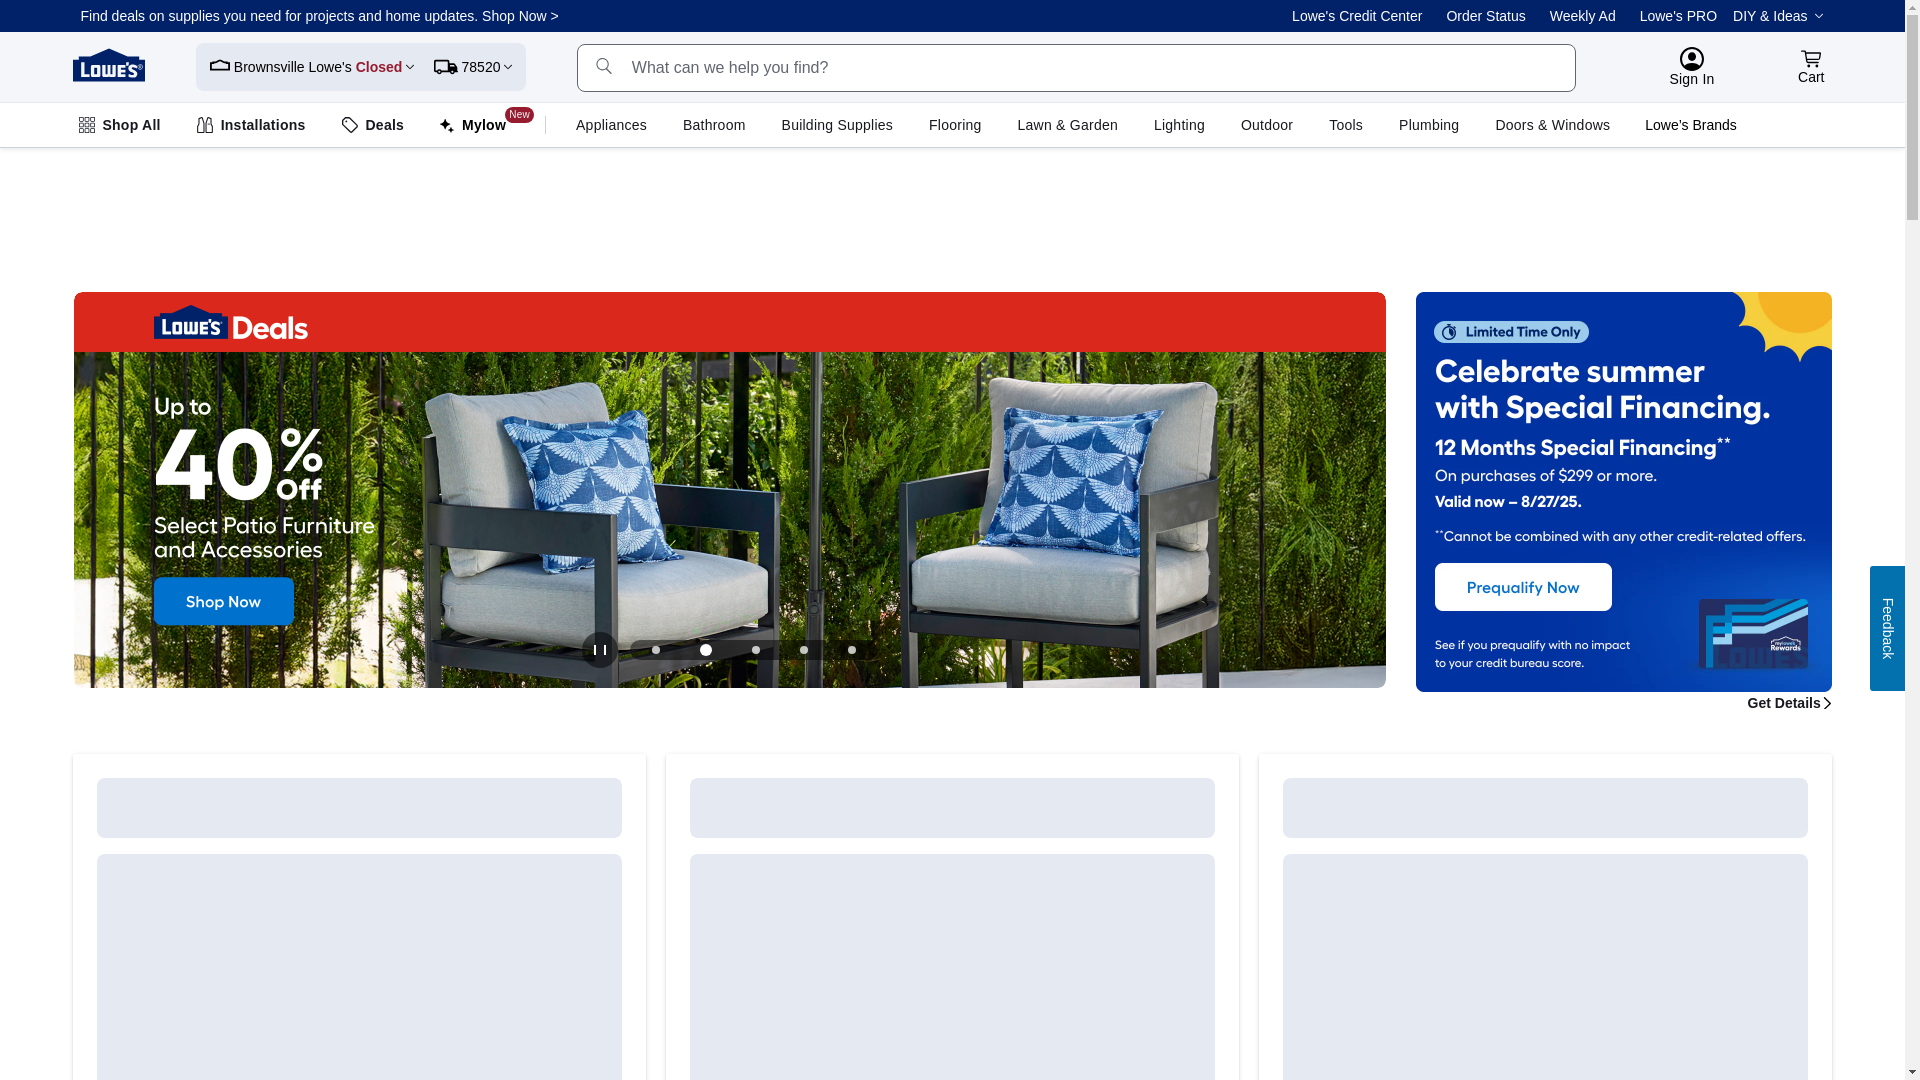This screenshot has width=1920, height=1080.
Task: Open the Sign In account icon
Action: tap(1691, 59)
